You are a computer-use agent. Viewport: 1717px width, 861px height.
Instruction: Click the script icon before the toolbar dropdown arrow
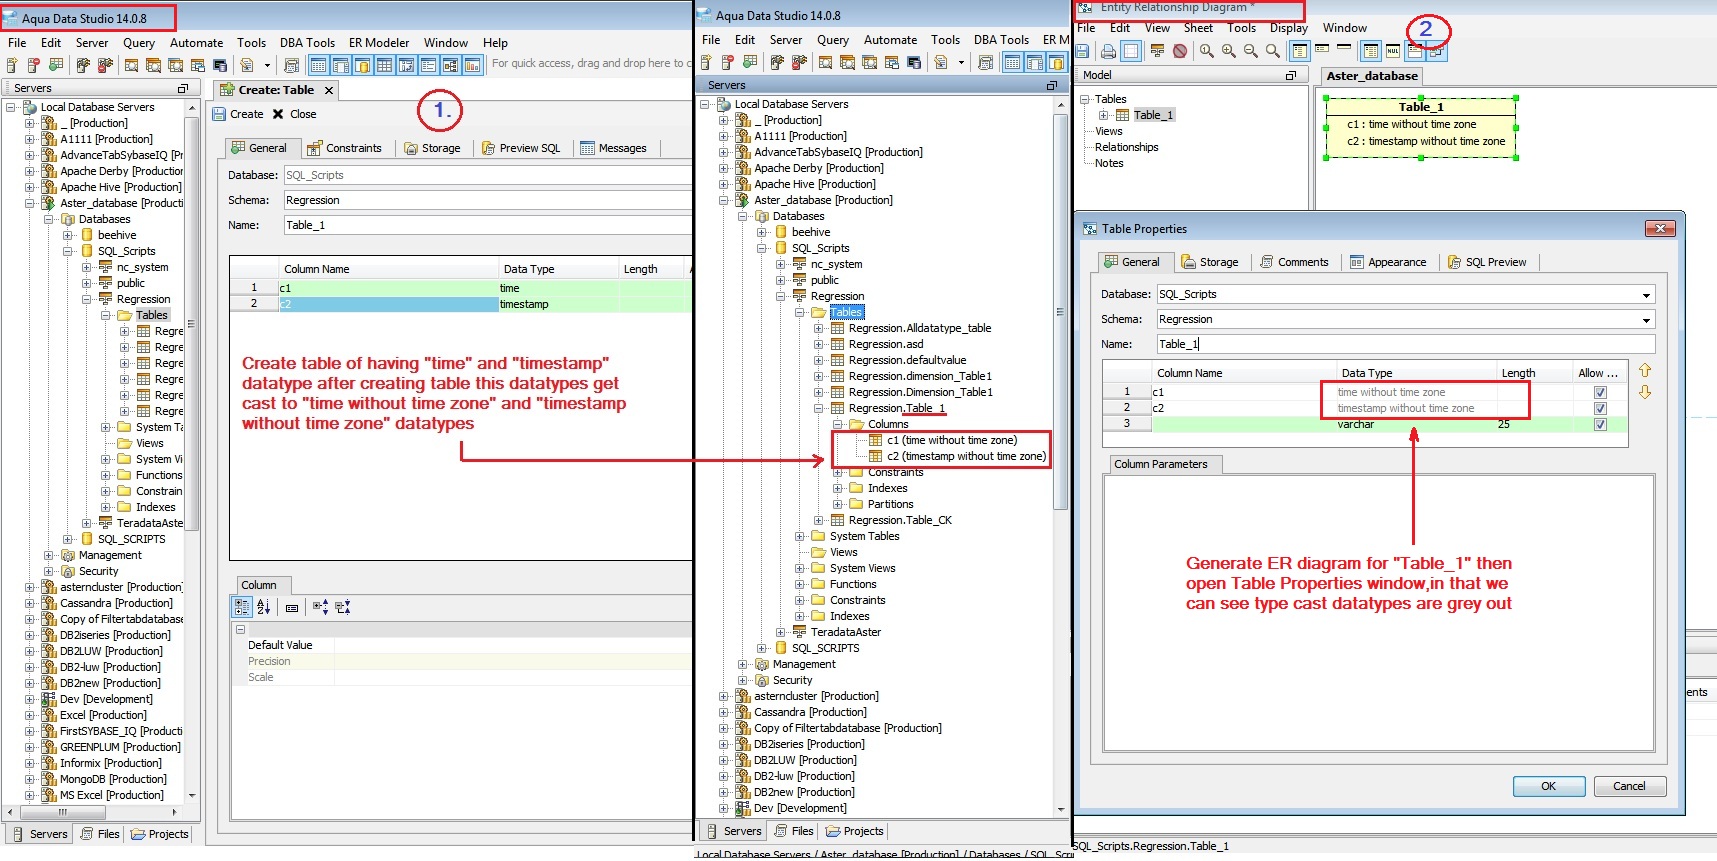[x=246, y=65]
